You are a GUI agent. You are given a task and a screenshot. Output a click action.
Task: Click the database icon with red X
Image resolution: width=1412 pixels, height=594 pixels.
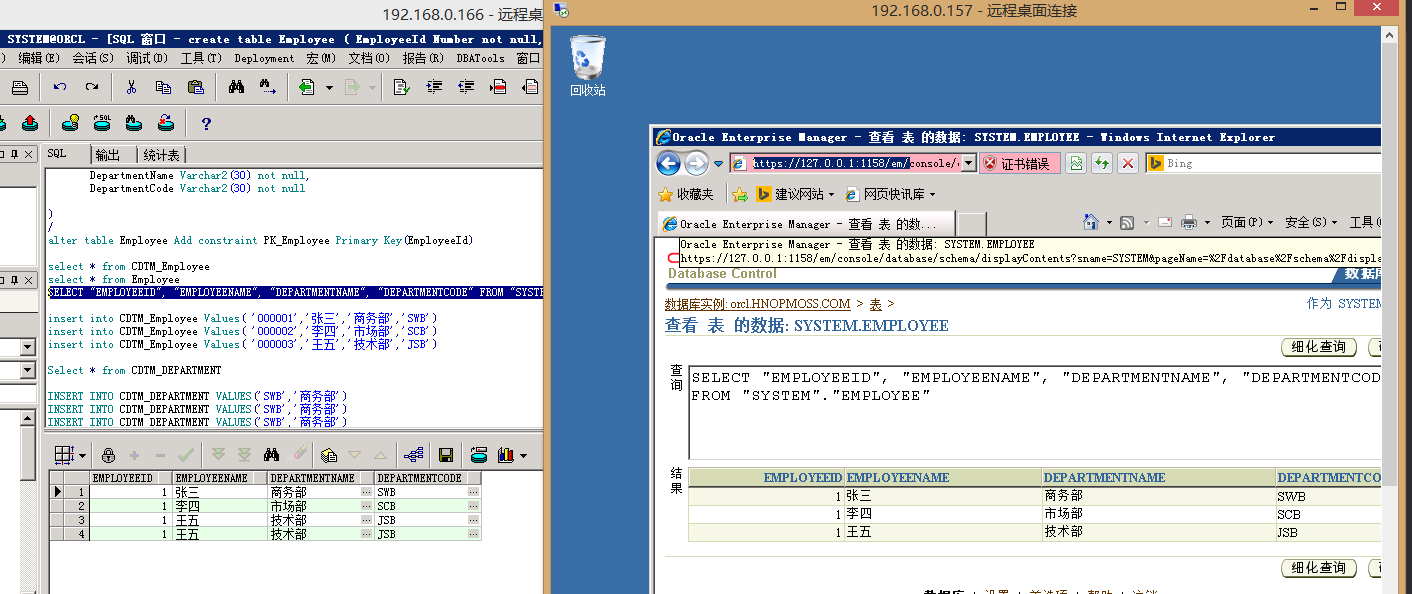166,123
